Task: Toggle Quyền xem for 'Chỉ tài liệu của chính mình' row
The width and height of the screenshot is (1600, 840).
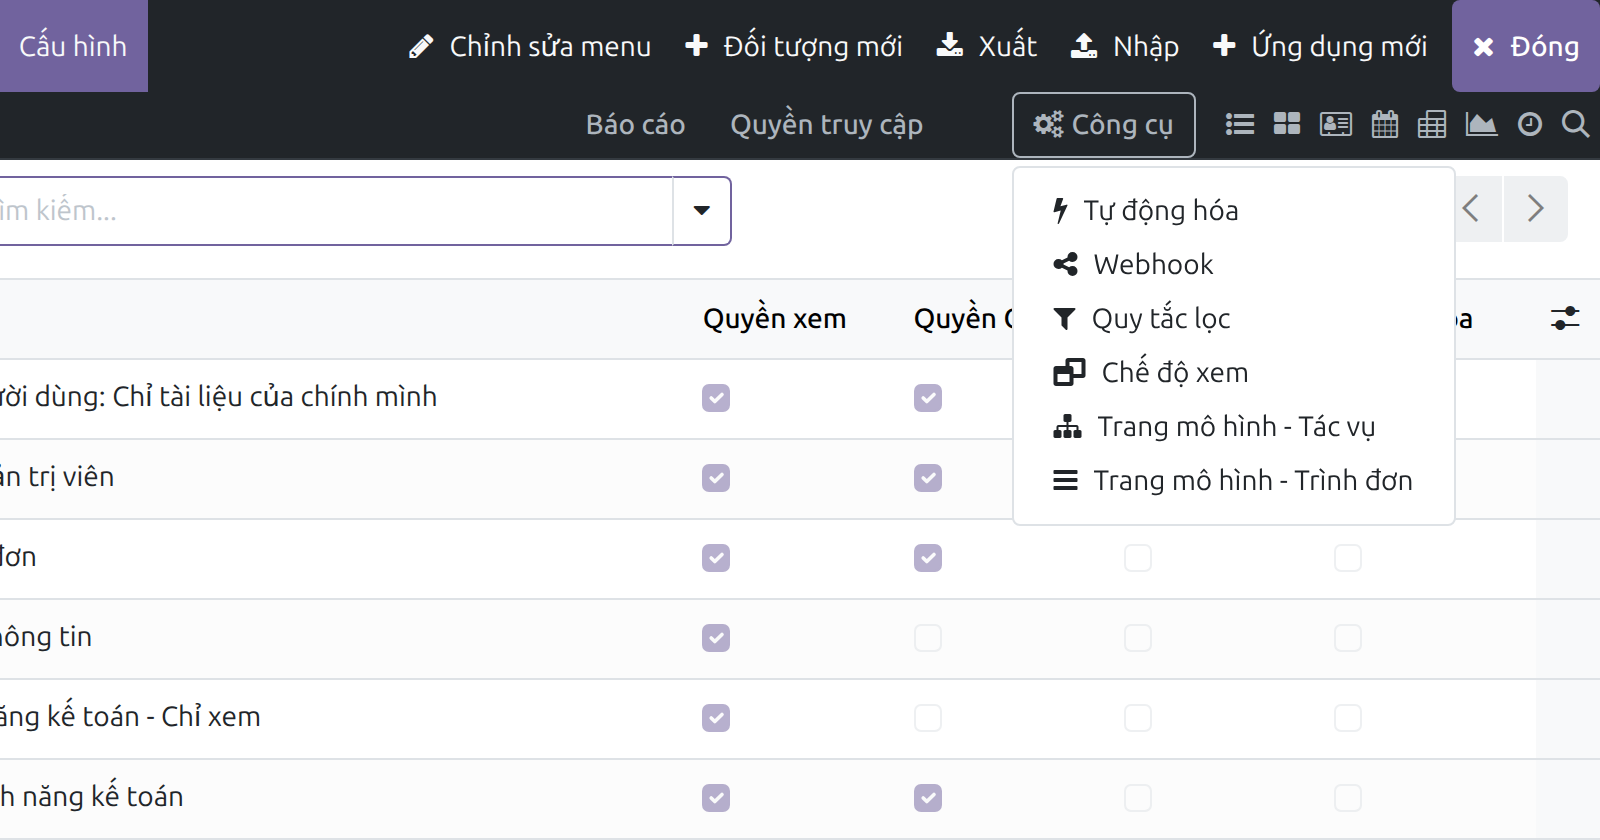Action: 716,398
